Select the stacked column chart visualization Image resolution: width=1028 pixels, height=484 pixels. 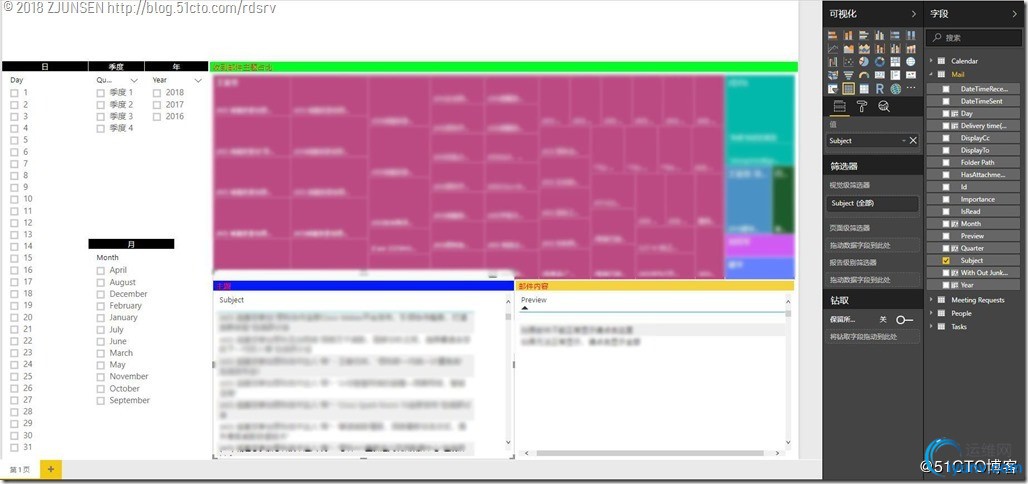[x=848, y=35]
